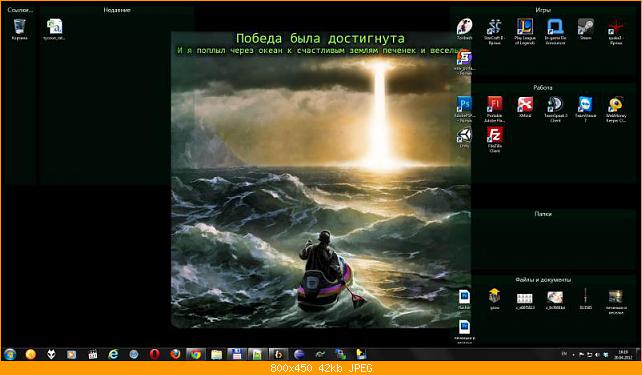Screen dimensions: 642x375
Task: Open the FileZilla Client shortcut
Action: [x=495, y=140]
